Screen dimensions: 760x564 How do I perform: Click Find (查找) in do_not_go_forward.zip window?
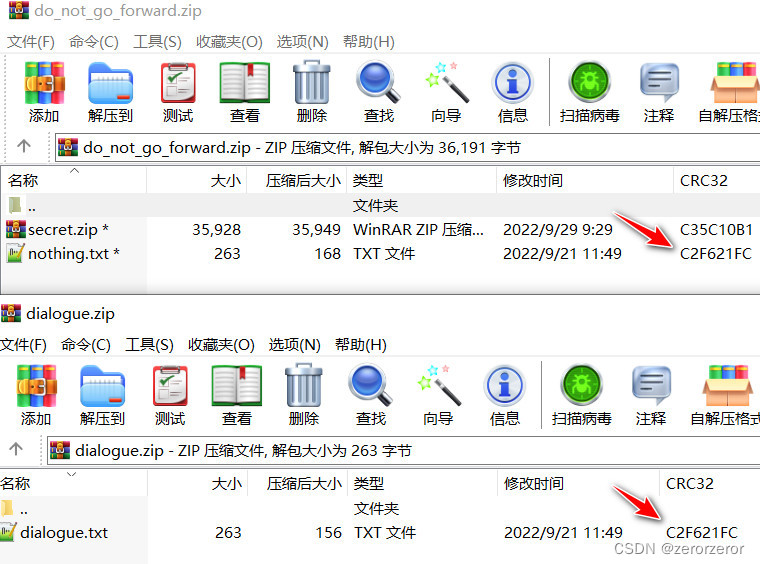[379, 92]
